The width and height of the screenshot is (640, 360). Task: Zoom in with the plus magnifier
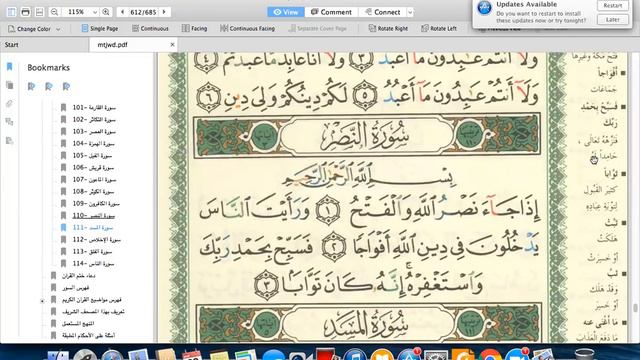[x=106, y=12]
